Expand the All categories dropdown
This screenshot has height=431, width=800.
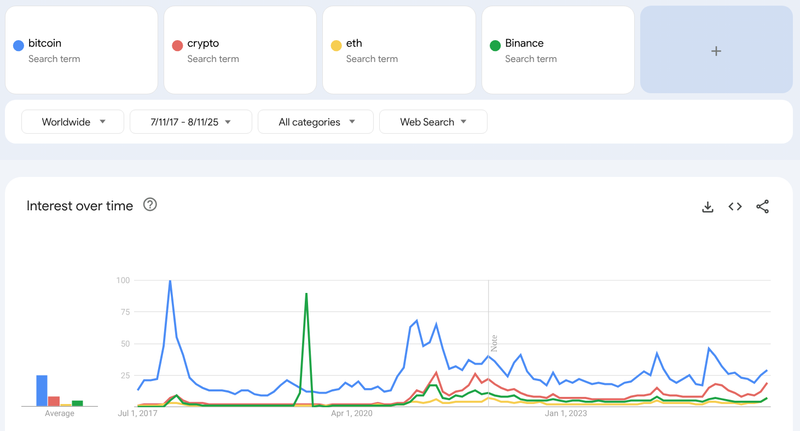pyautogui.click(x=315, y=122)
